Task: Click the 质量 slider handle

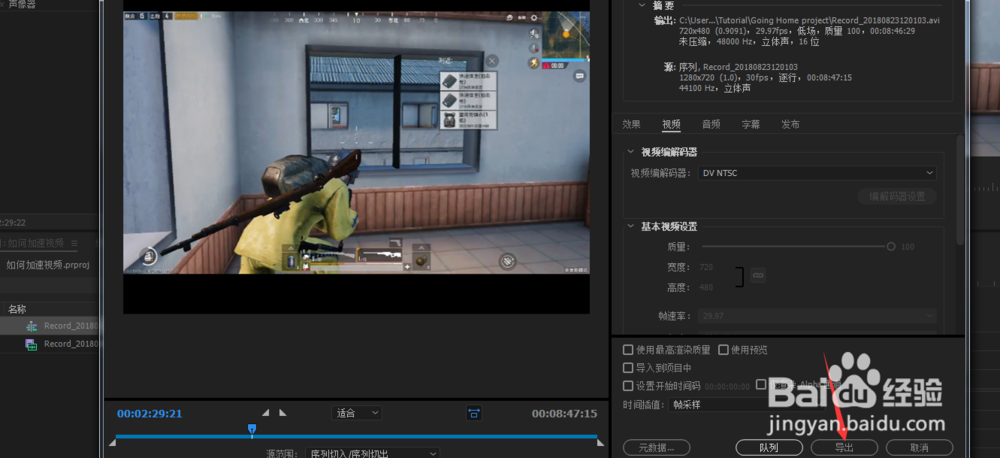Action: tap(891, 246)
